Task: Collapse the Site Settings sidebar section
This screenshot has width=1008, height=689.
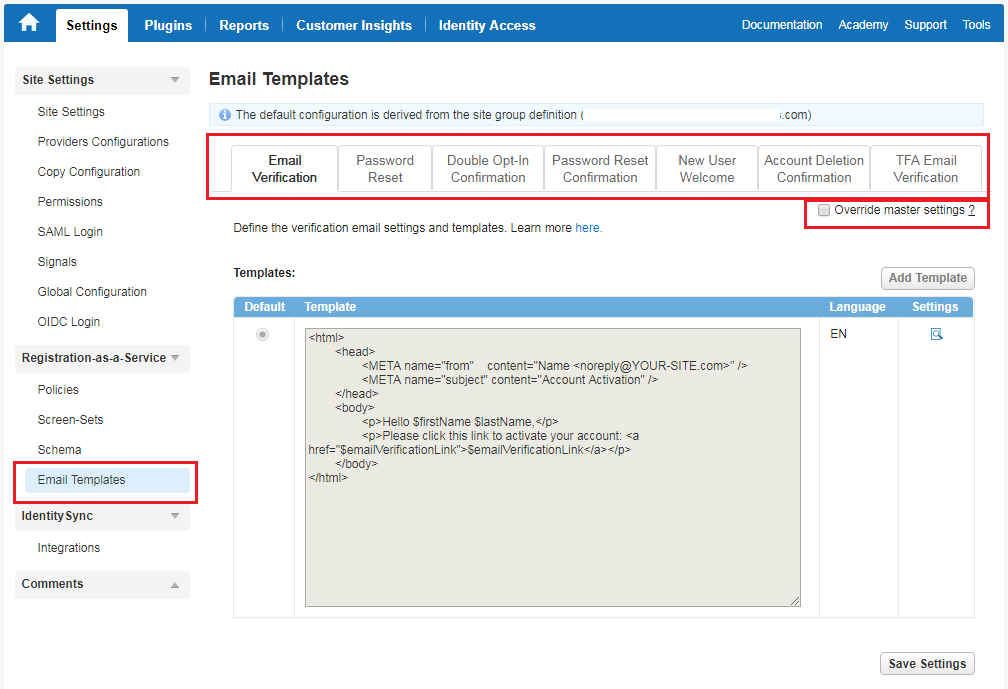Action: [177, 80]
